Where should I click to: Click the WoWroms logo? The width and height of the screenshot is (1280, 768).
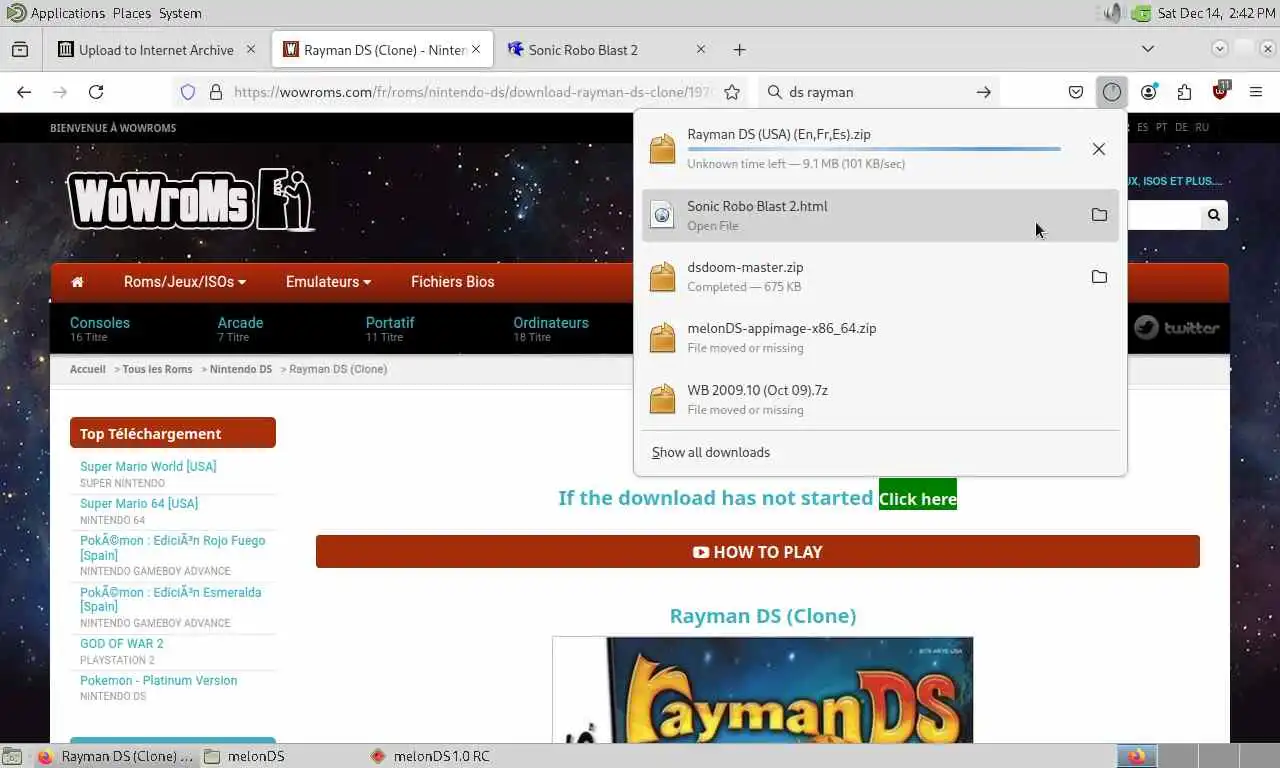191,200
